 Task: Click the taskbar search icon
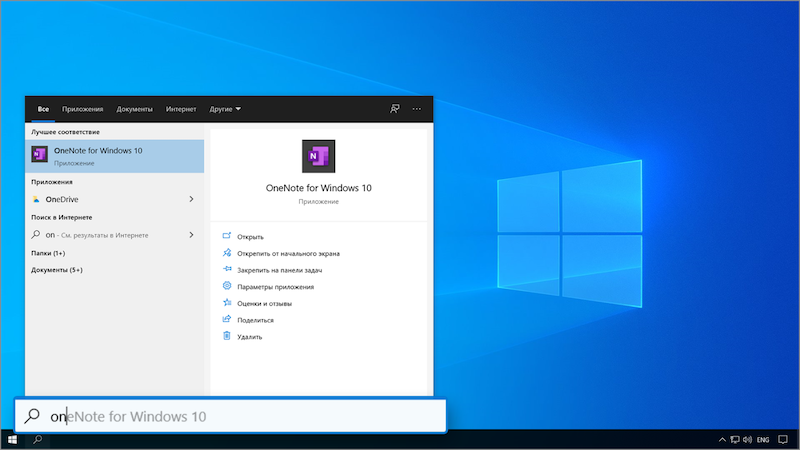pyautogui.click(x=37, y=440)
